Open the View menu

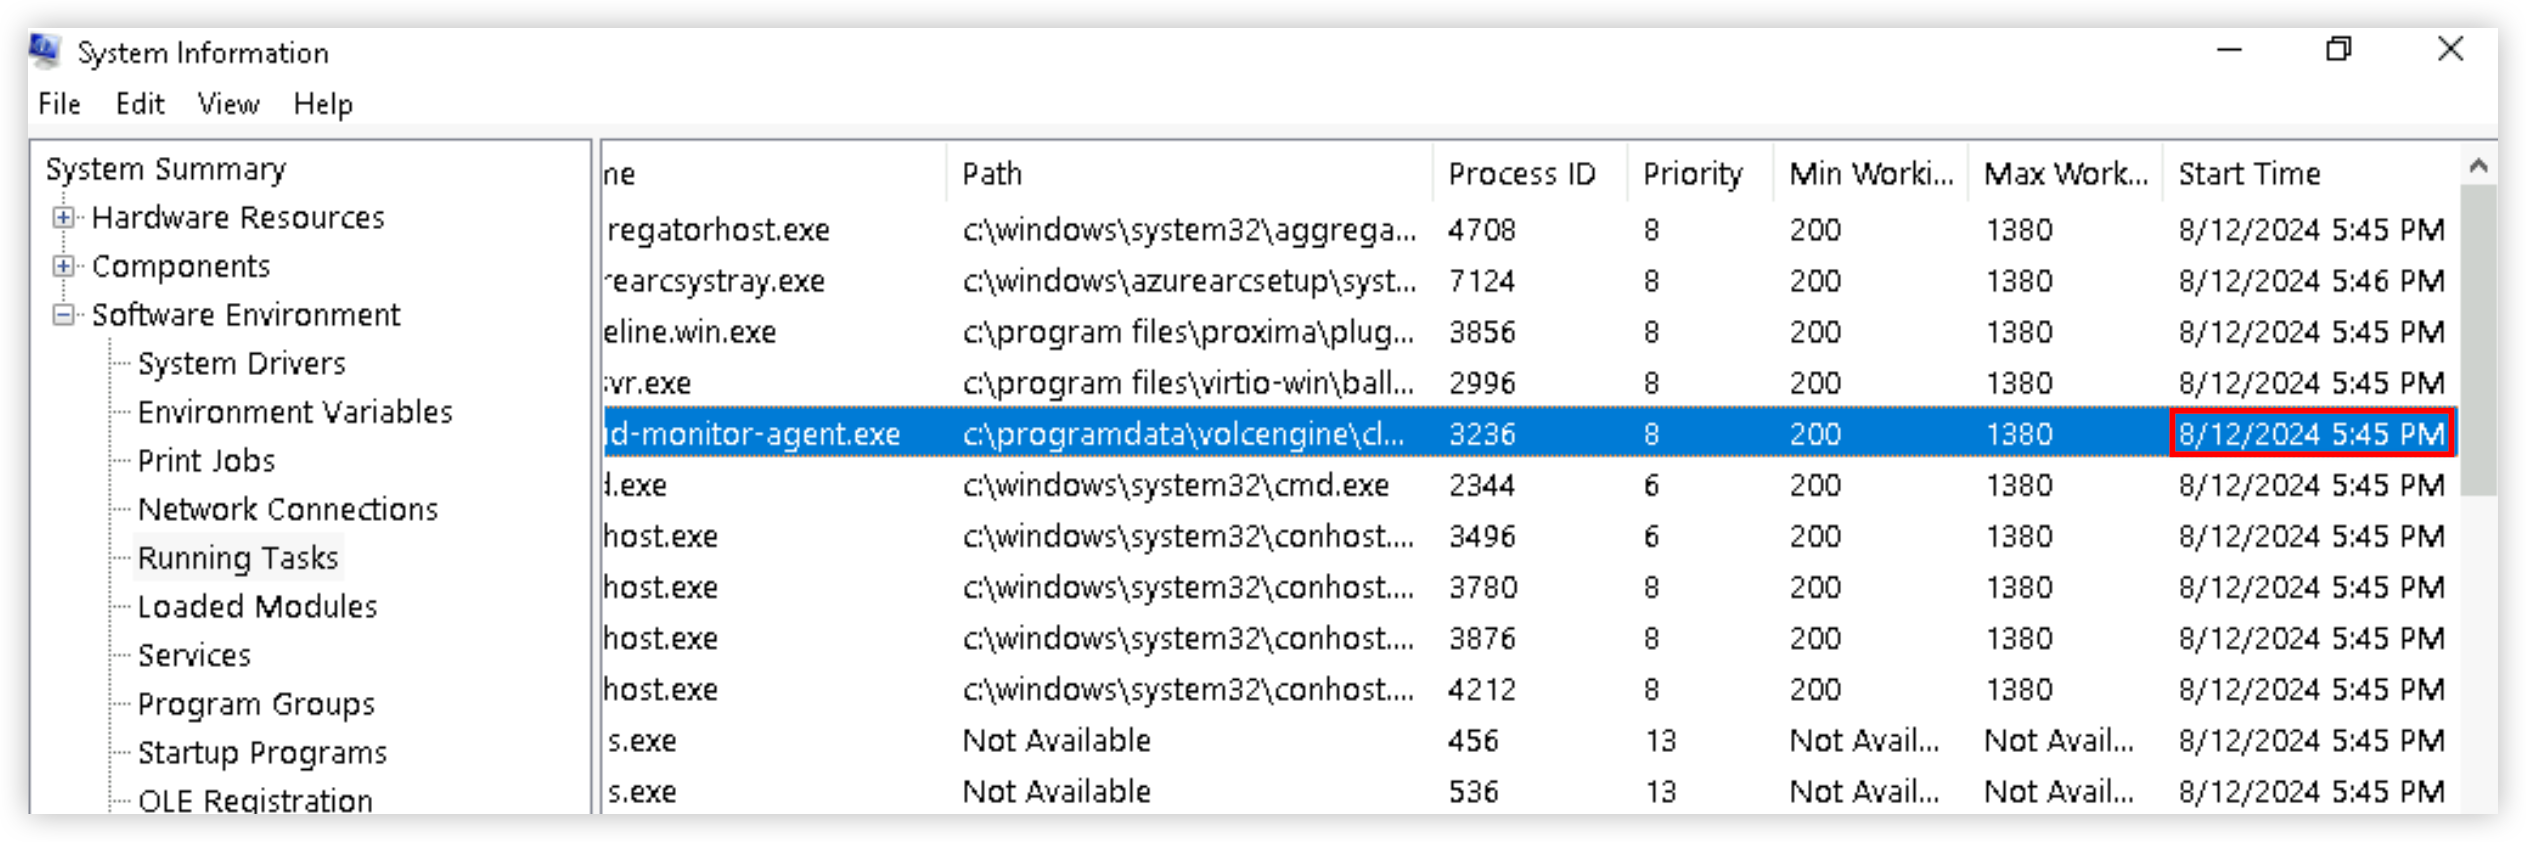pos(228,104)
